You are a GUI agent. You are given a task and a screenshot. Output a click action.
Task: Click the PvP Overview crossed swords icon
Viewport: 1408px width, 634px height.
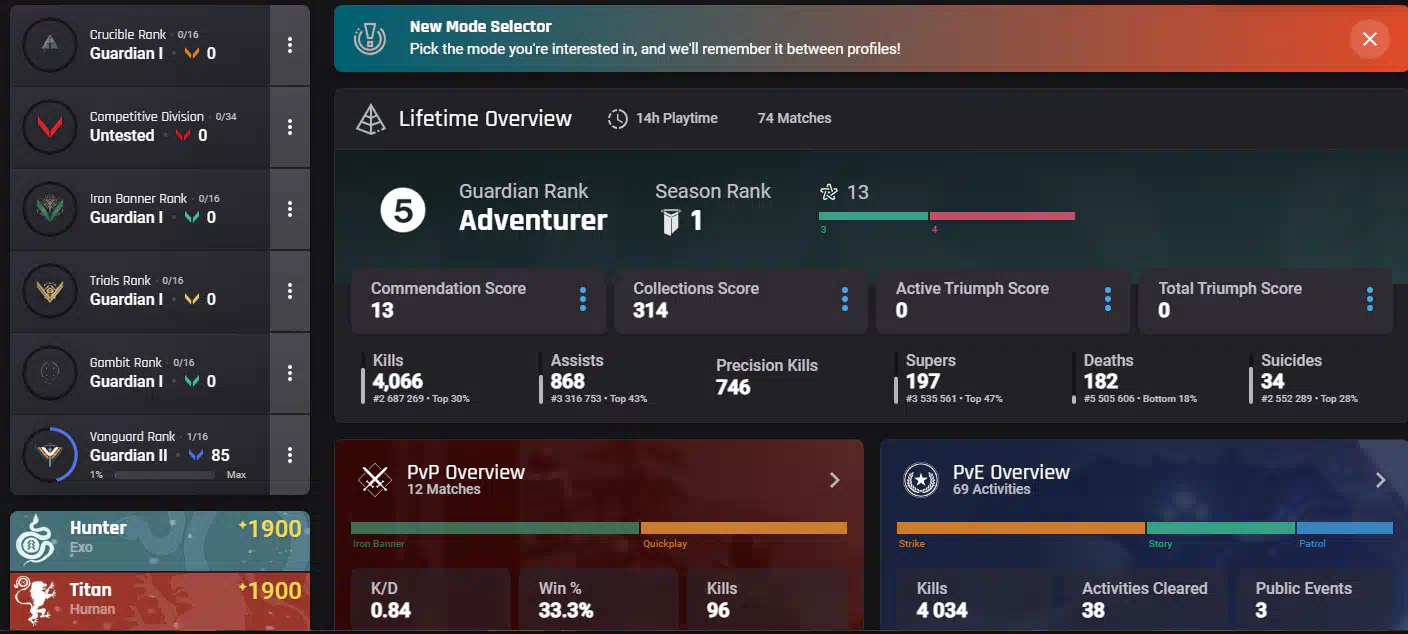click(x=375, y=480)
